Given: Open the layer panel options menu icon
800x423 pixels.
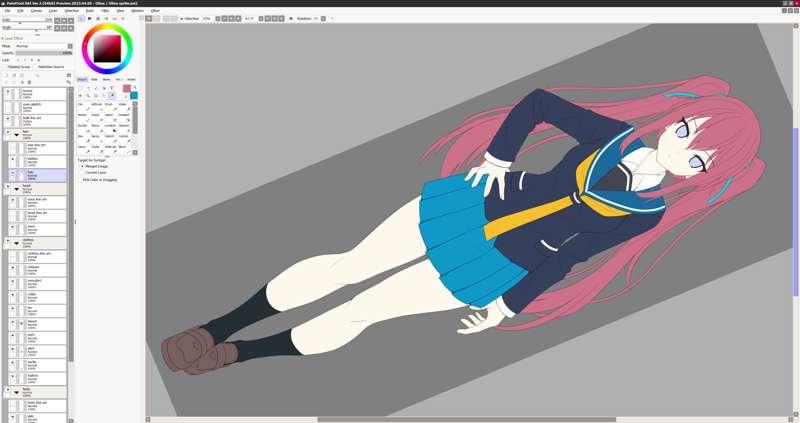Looking at the screenshot, I should [x=69, y=76].
